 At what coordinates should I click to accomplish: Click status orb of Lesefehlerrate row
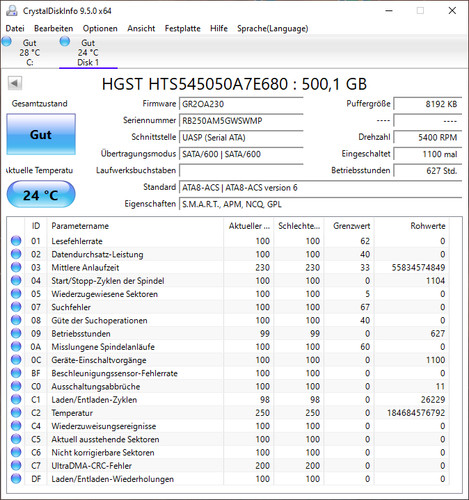click(16, 241)
